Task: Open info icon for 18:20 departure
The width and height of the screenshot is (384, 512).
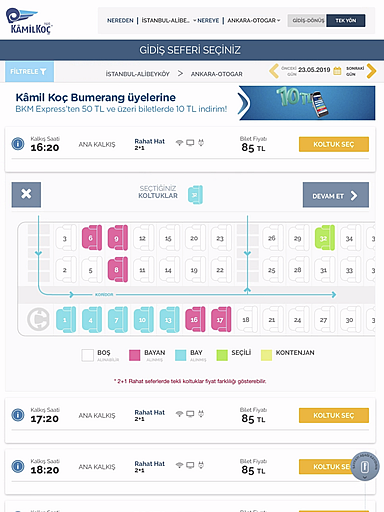Action: pyautogui.click(x=18, y=466)
